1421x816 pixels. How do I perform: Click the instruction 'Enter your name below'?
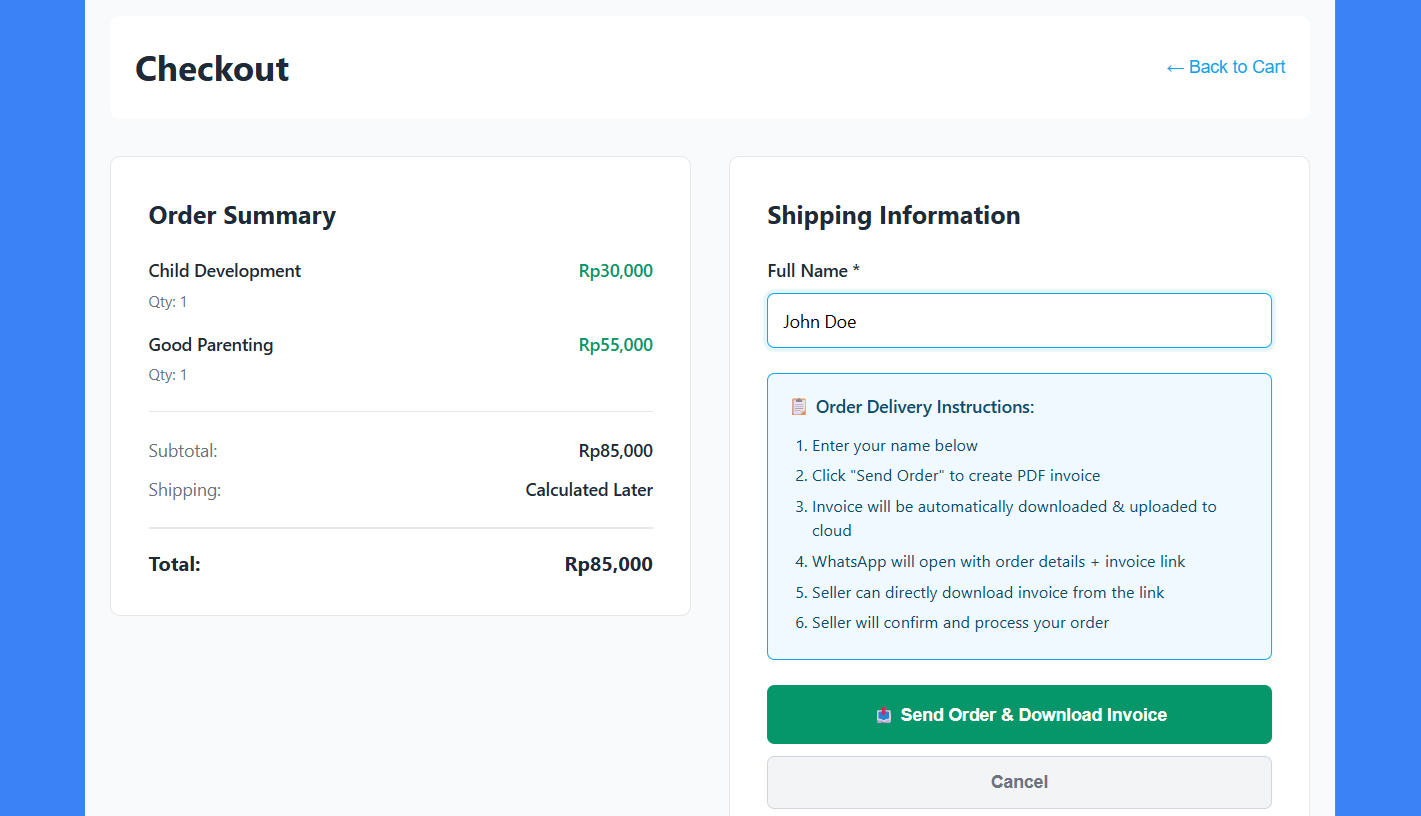tap(896, 445)
